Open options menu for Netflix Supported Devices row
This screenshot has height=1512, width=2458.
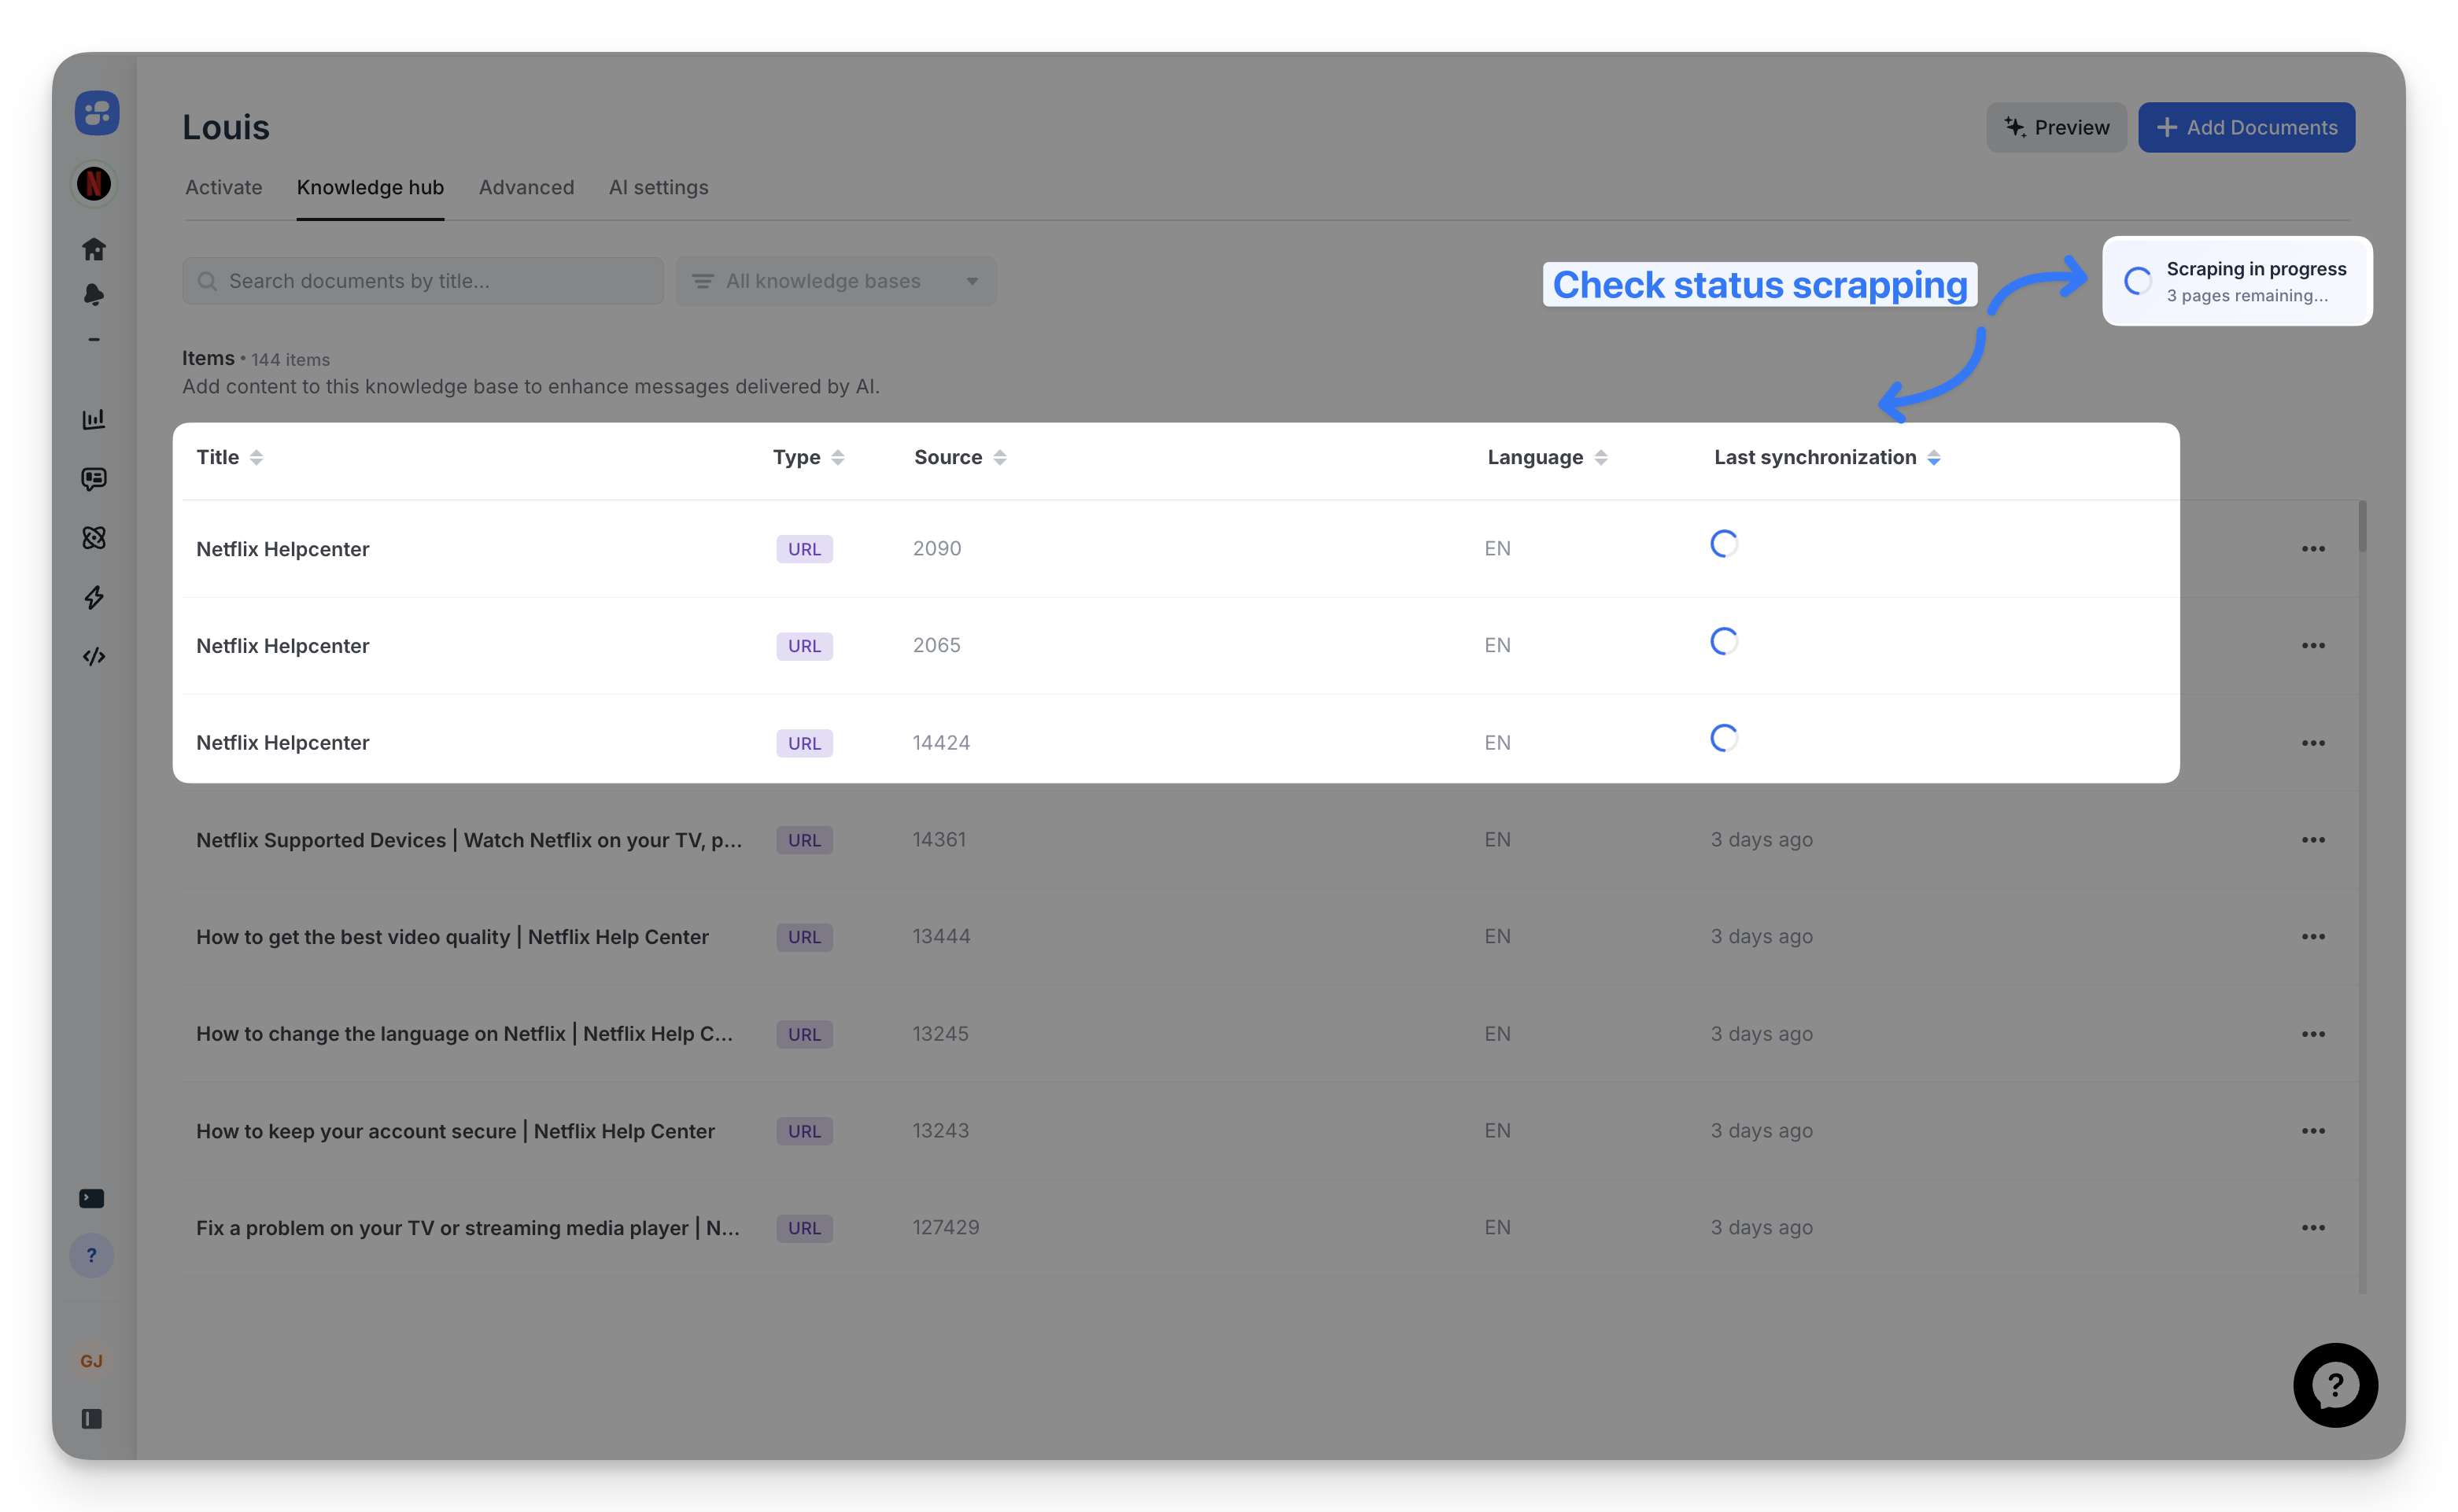pos(2312,840)
